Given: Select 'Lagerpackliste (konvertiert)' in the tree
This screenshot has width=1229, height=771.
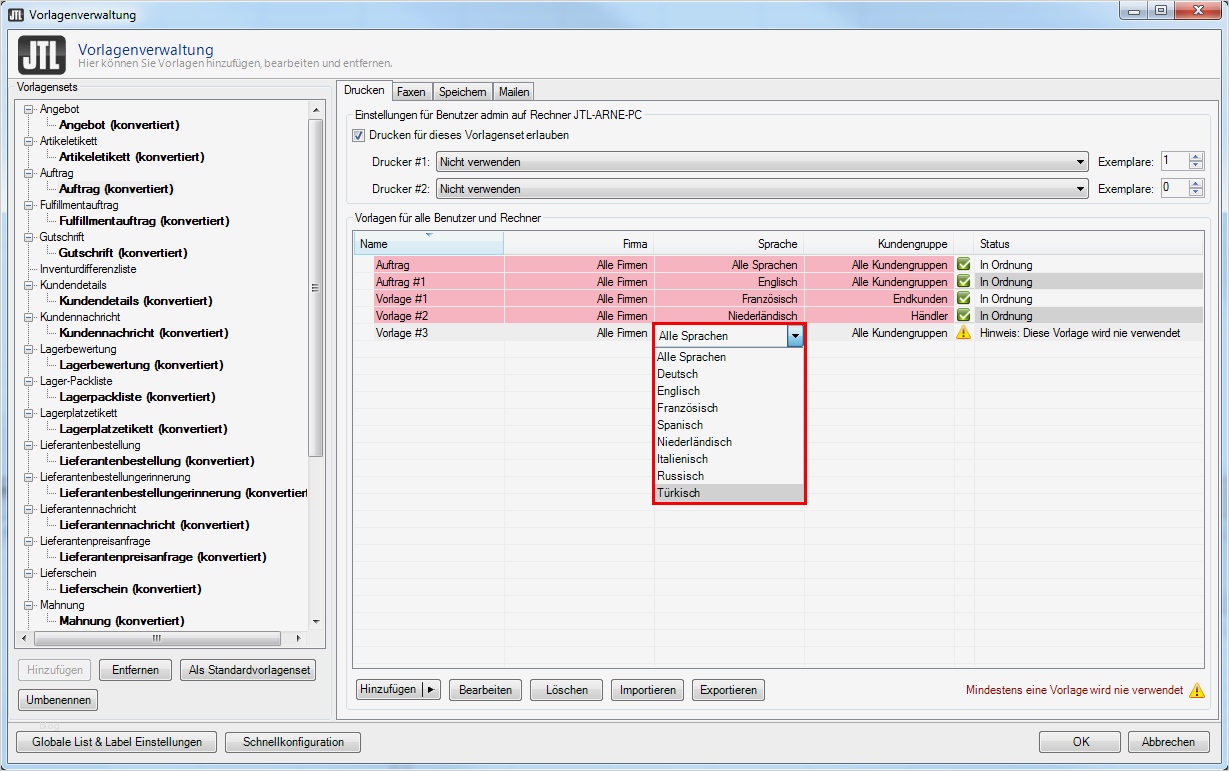Looking at the screenshot, I should tap(137, 397).
